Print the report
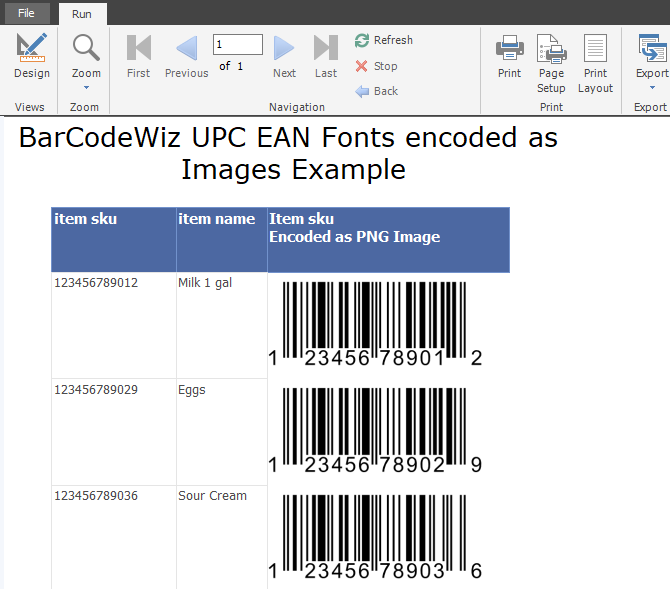Viewport: 670px width, 589px height. coord(509,56)
